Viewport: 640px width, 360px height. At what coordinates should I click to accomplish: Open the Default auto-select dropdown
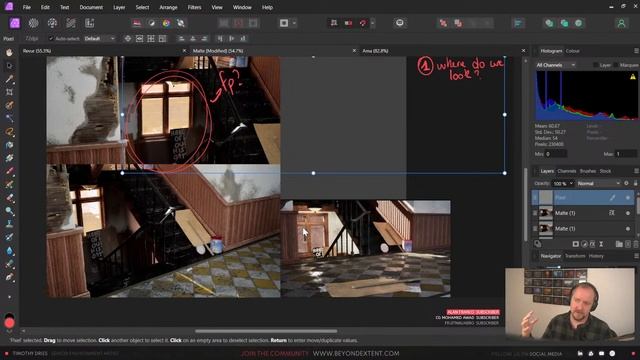point(99,39)
